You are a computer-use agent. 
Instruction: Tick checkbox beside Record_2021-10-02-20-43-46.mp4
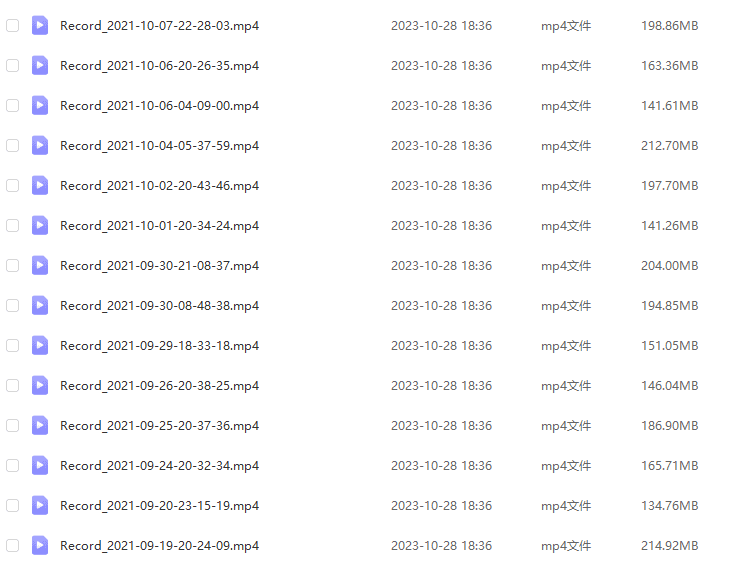coord(12,185)
